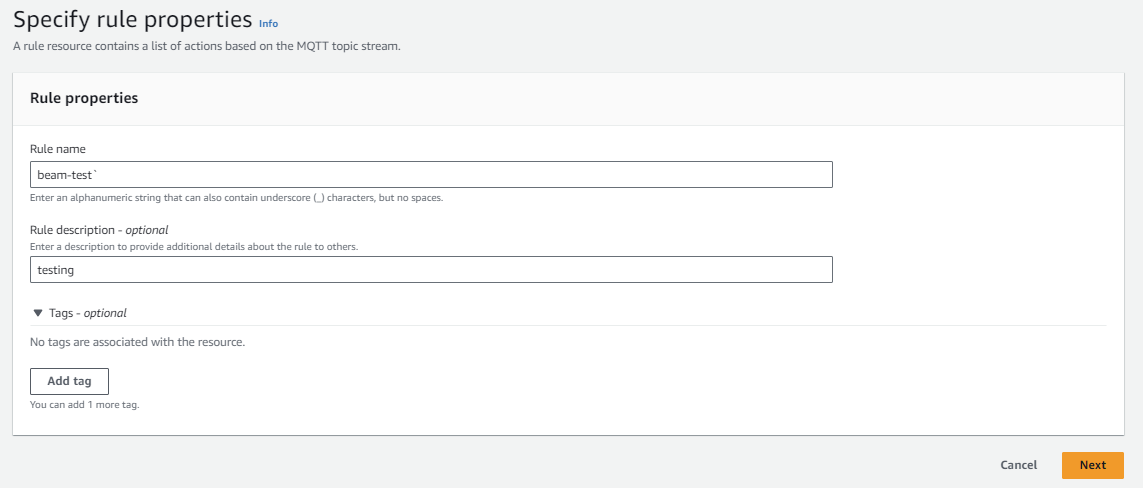This screenshot has height=488, width=1143.
Task: Click the "Rule description - optional" label
Action: pyautogui.click(x=99, y=230)
